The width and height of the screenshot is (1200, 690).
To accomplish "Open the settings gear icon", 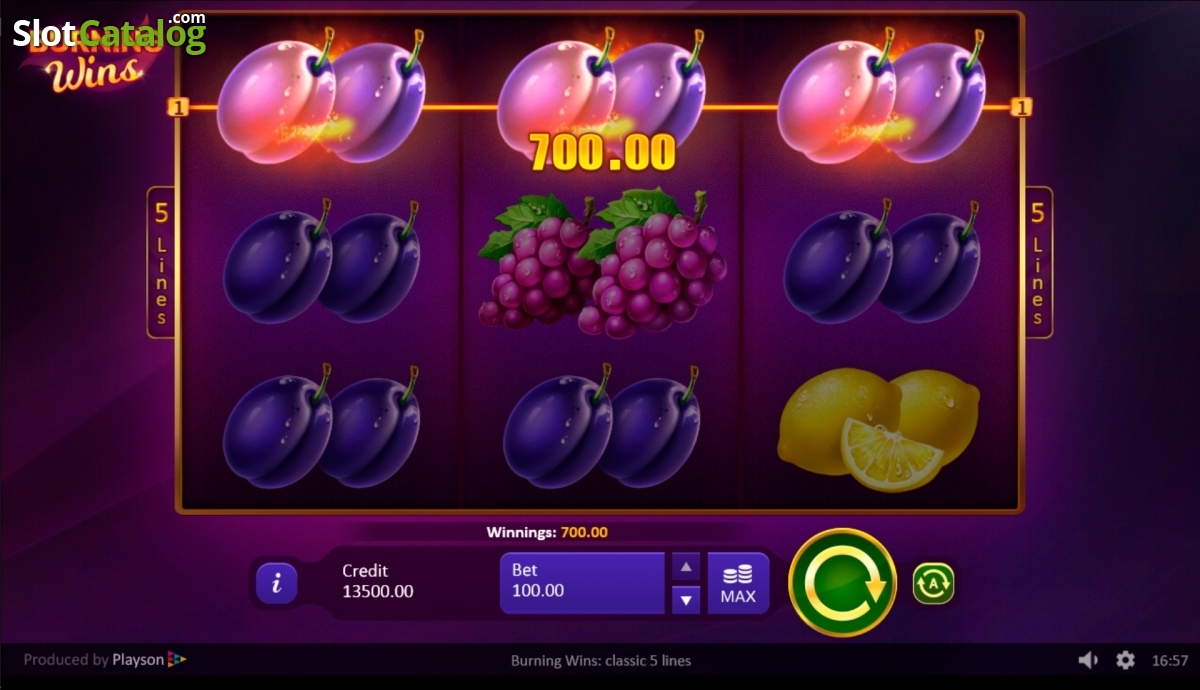I will pyautogui.click(x=1125, y=660).
